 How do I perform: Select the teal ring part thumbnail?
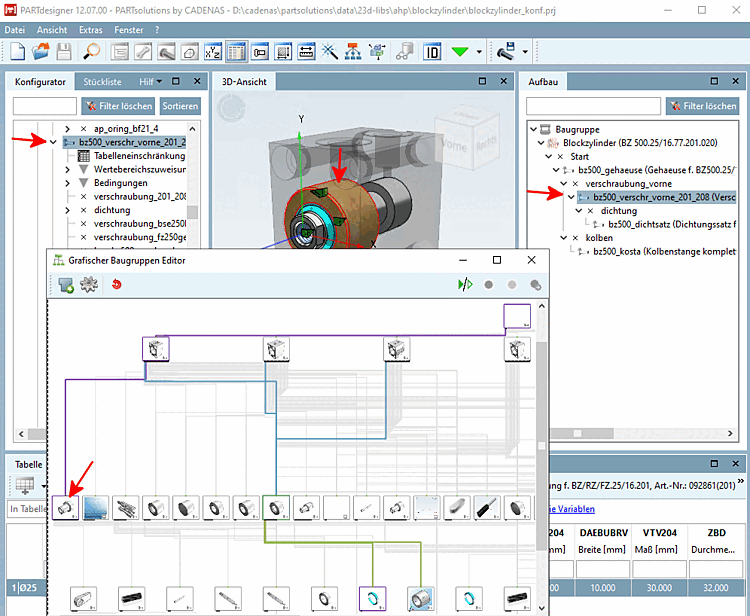pos(372,598)
